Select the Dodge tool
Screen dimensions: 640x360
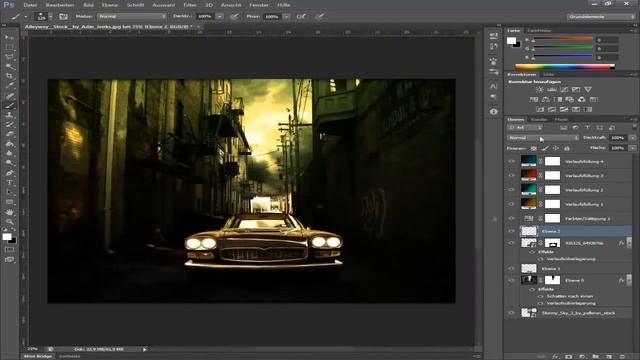click(9, 163)
